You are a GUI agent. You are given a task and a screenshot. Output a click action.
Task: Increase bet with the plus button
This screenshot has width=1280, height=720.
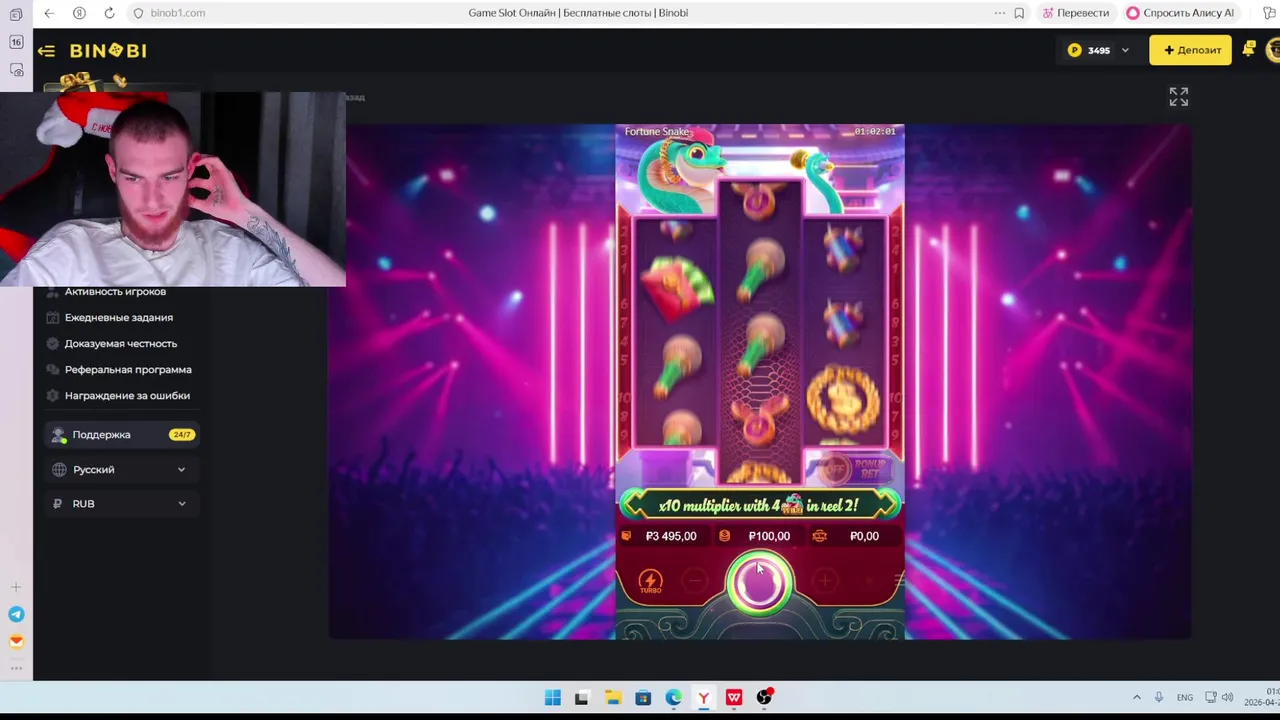coord(824,580)
